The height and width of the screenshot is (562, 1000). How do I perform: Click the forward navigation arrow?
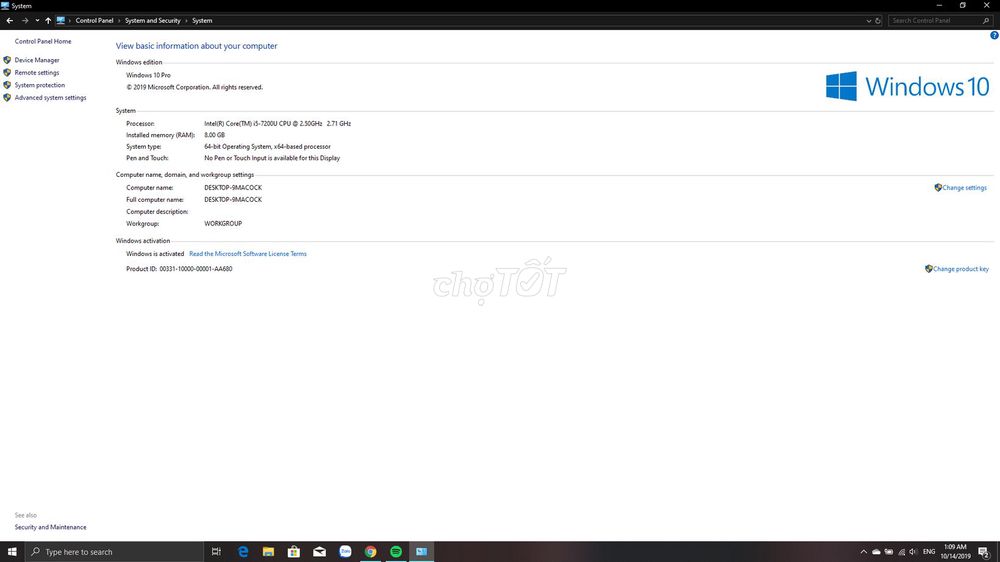[25, 20]
